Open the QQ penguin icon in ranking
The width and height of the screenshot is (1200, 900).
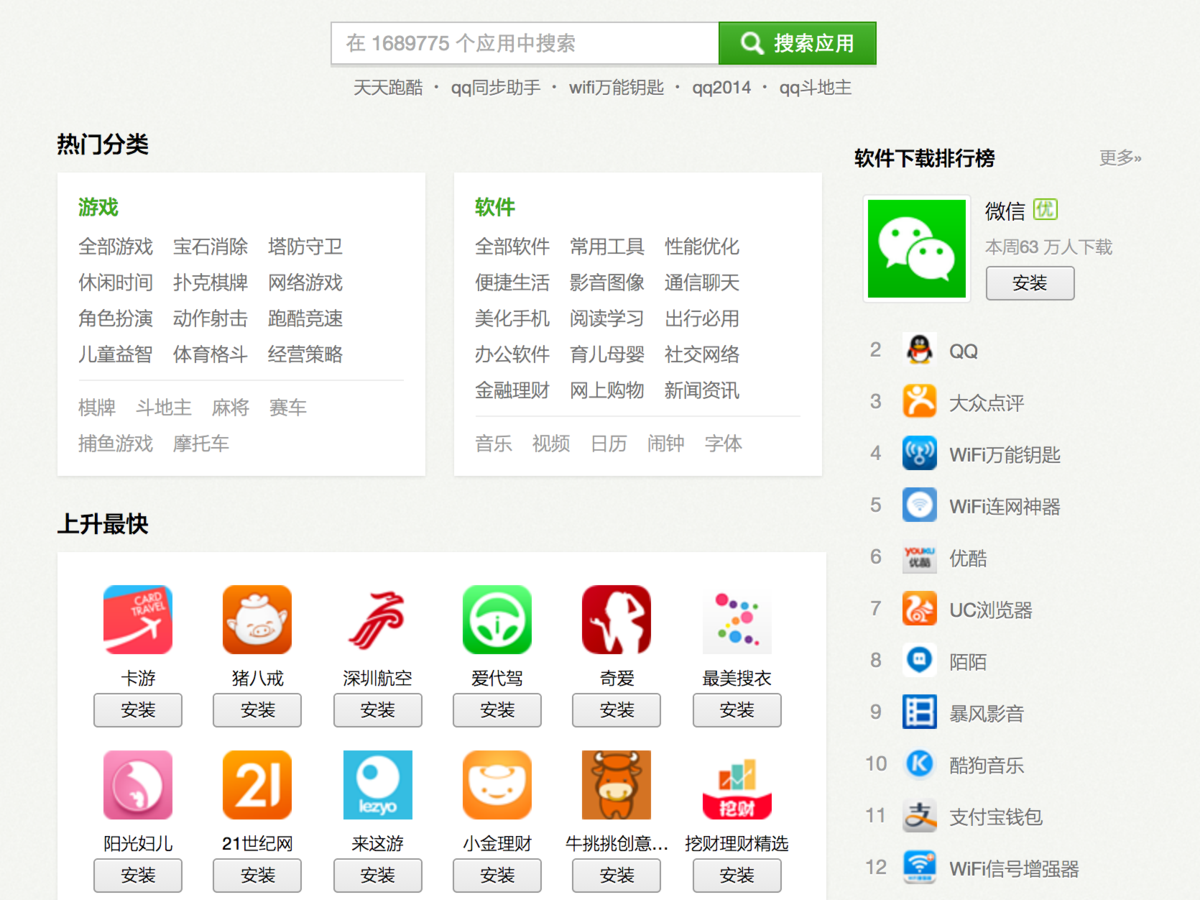919,350
